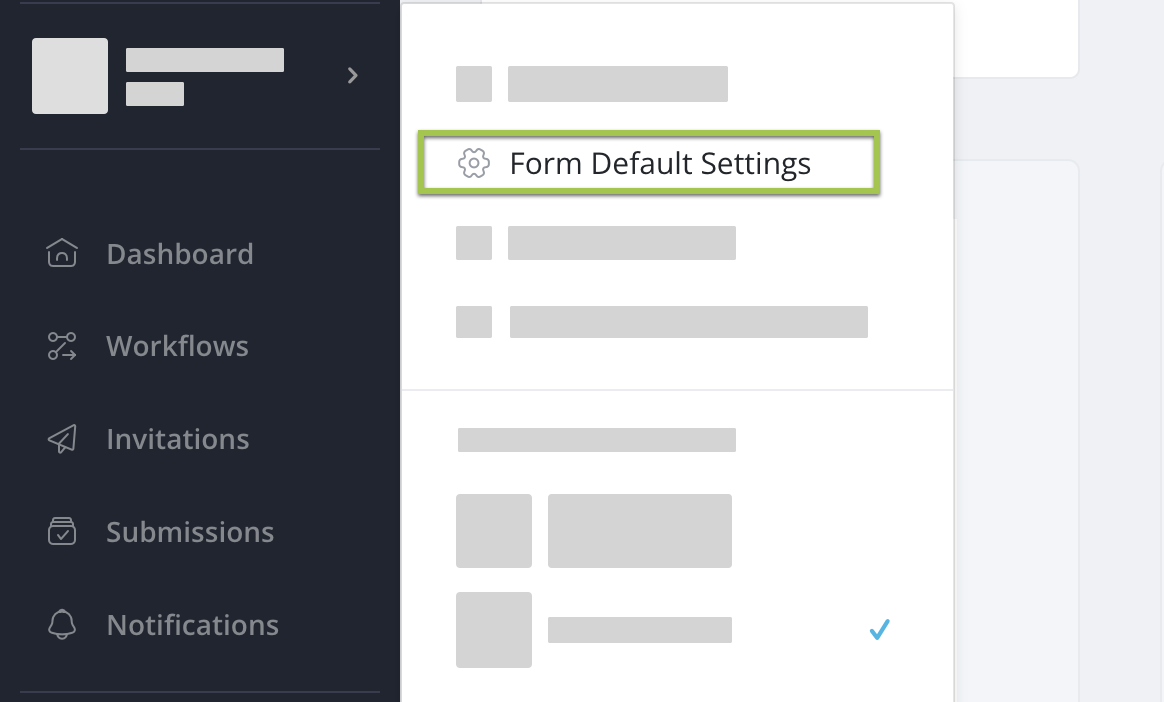Select the Form Default Settings text
The height and width of the screenshot is (702, 1164).
pyautogui.click(x=660, y=163)
